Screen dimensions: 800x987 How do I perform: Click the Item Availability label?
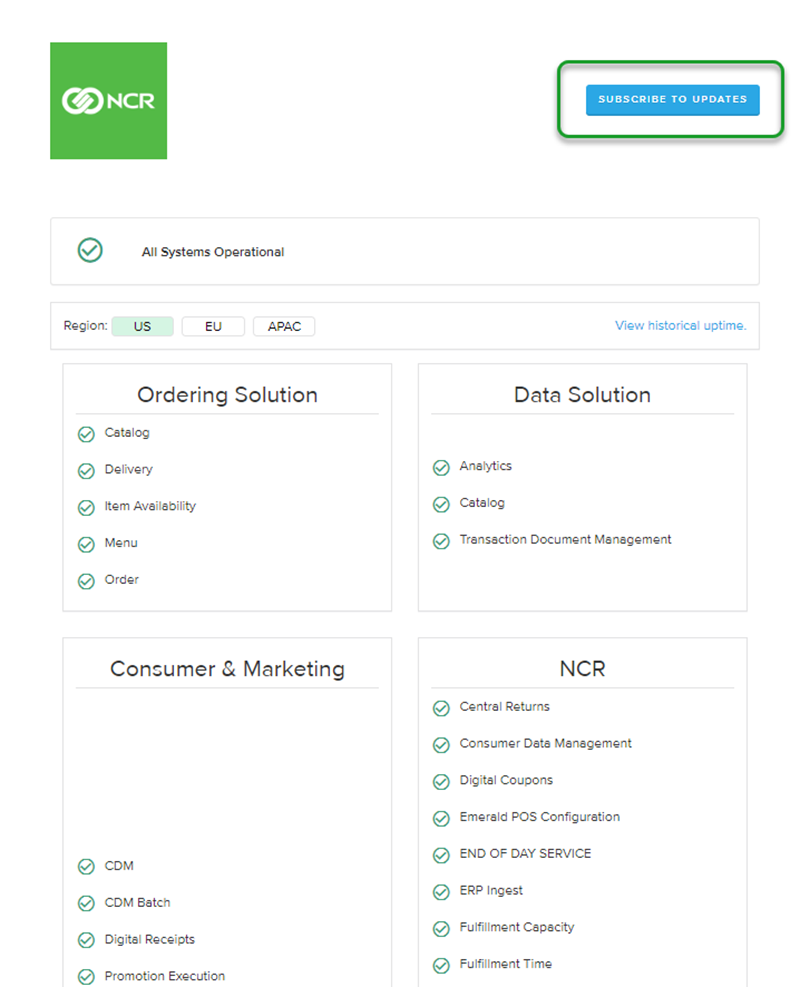150,506
